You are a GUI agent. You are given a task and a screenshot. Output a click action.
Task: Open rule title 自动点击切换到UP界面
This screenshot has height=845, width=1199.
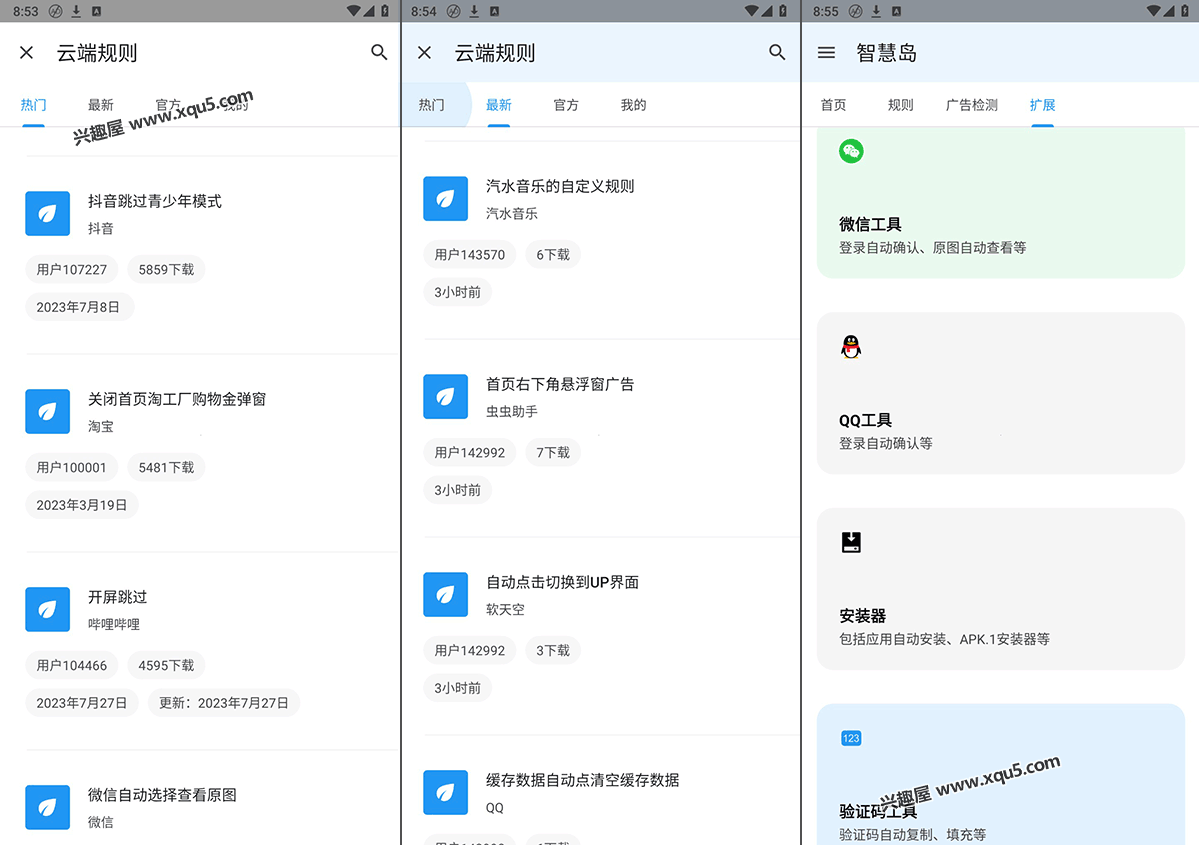click(x=562, y=583)
